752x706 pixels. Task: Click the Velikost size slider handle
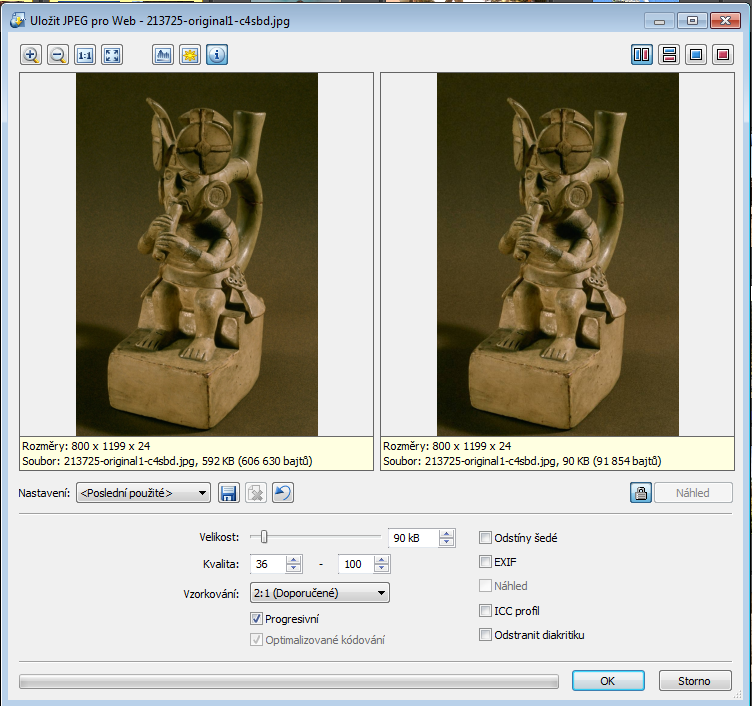pyautogui.click(x=264, y=537)
